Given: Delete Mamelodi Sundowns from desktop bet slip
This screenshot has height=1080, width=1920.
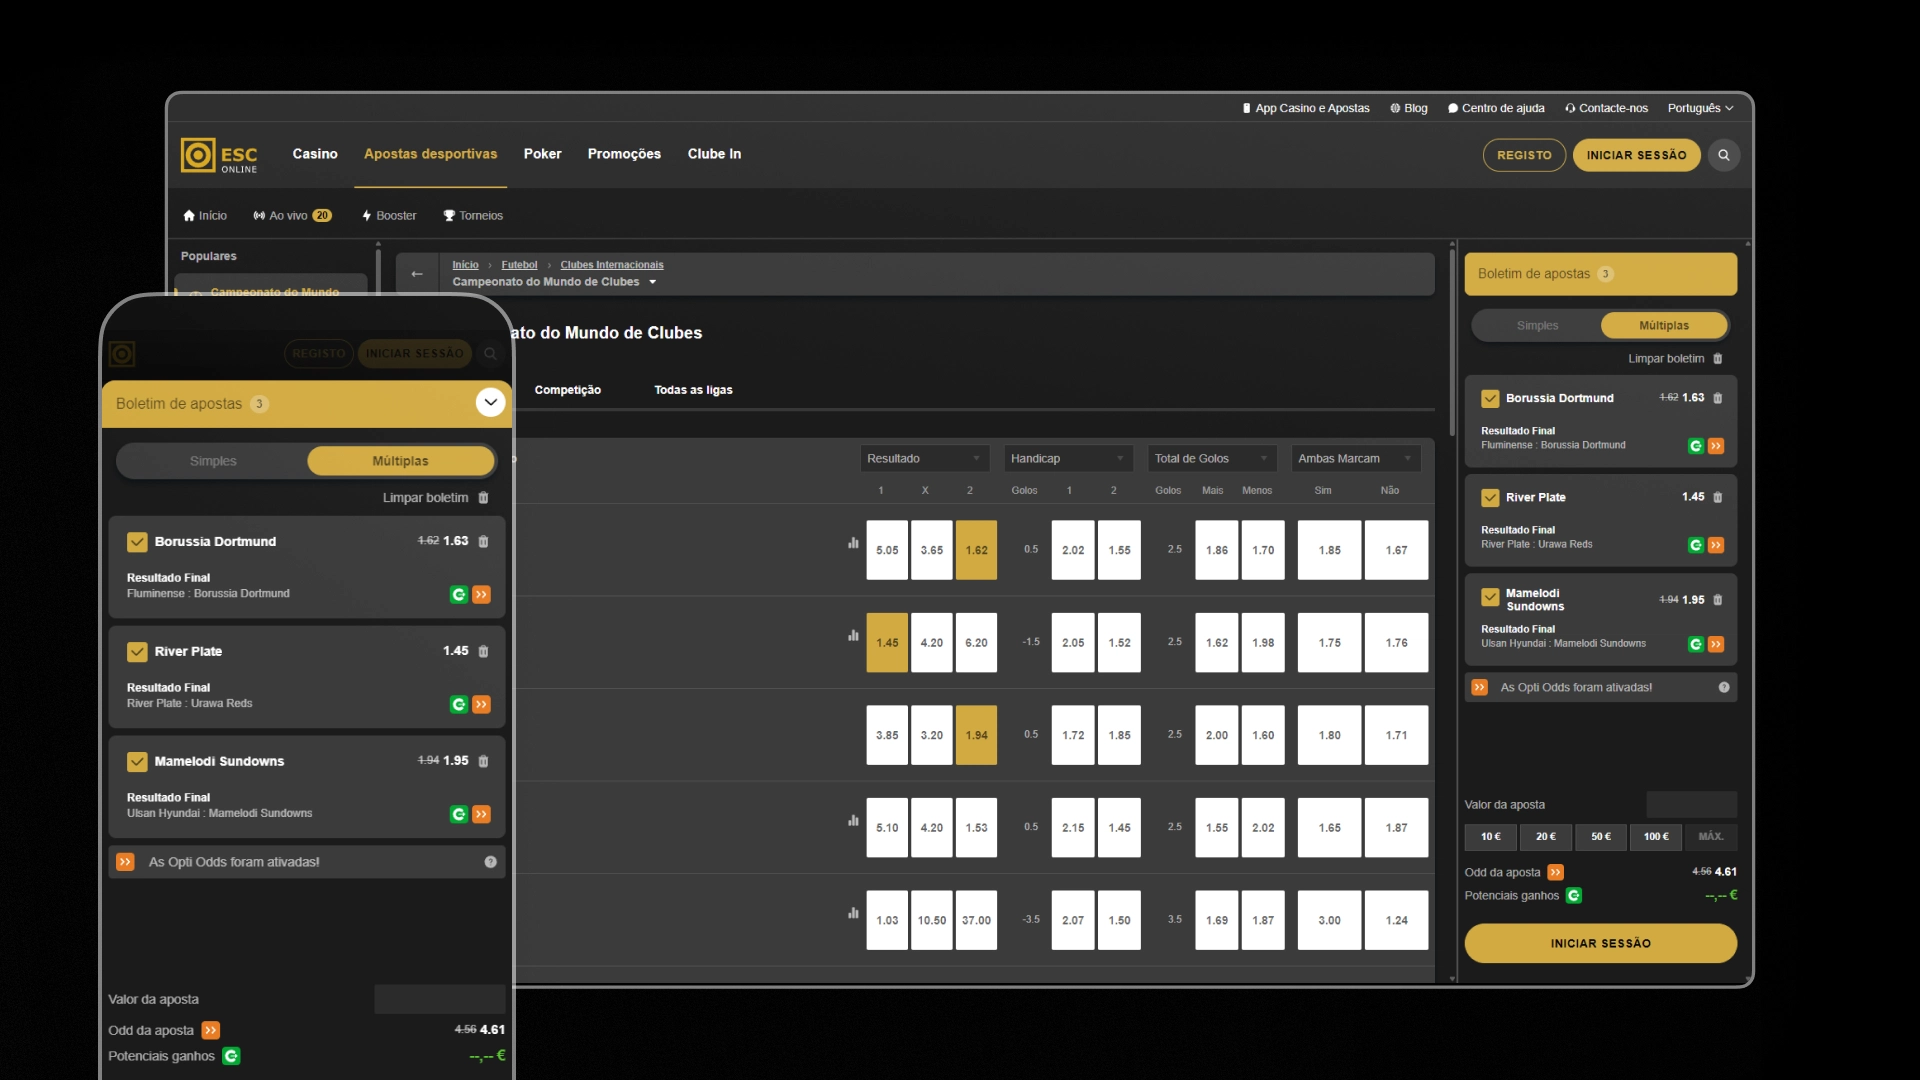Looking at the screenshot, I should pyautogui.click(x=1718, y=600).
